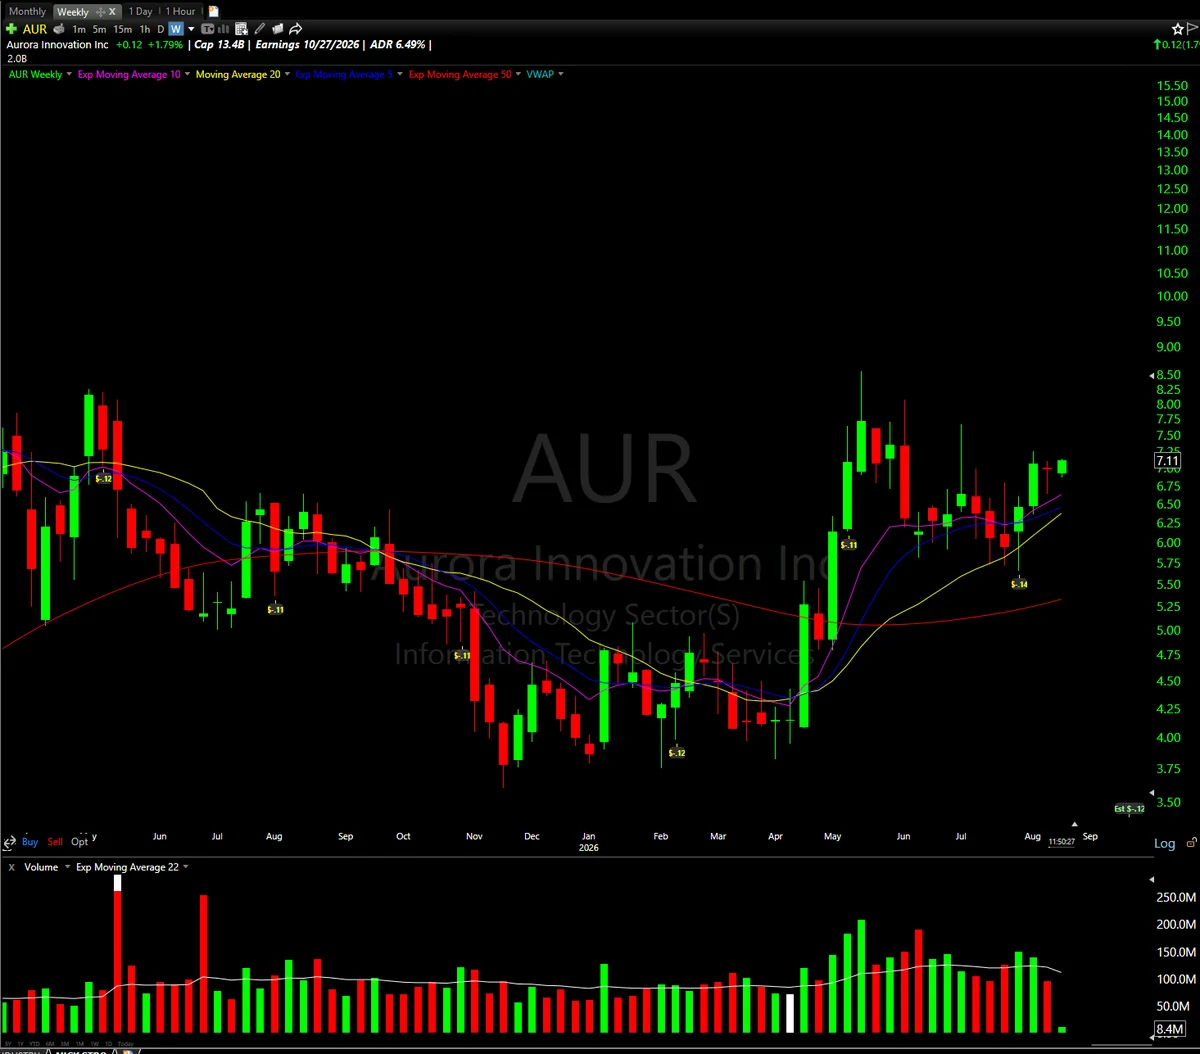Click the Weekly tab move handle icon
The height and width of the screenshot is (1054, 1200).
tap(99, 12)
